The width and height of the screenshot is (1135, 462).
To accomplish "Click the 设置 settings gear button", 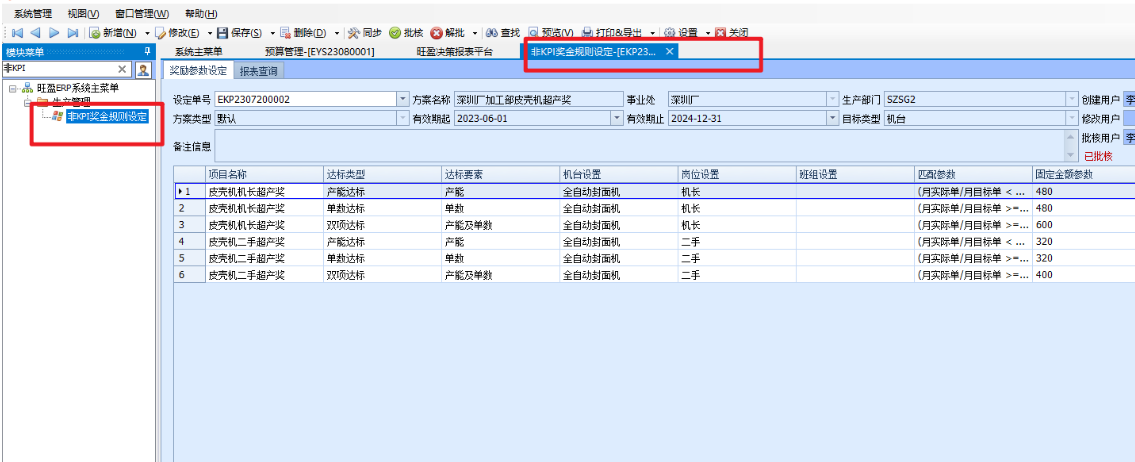I will [680, 33].
